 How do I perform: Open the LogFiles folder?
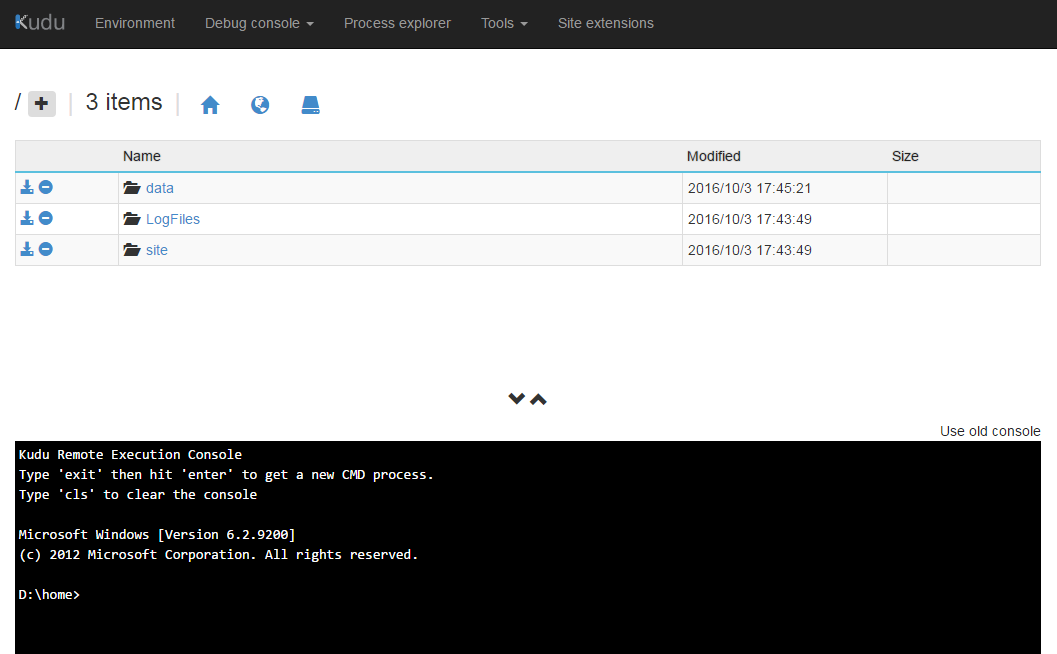(173, 219)
